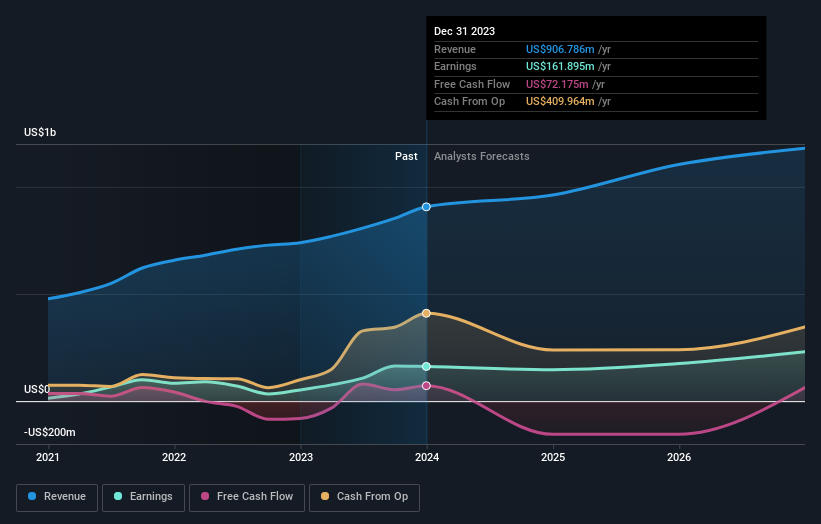Select the Revenue data point at 2024
Viewport: 821px width, 524px height.
tap(426, 207)
